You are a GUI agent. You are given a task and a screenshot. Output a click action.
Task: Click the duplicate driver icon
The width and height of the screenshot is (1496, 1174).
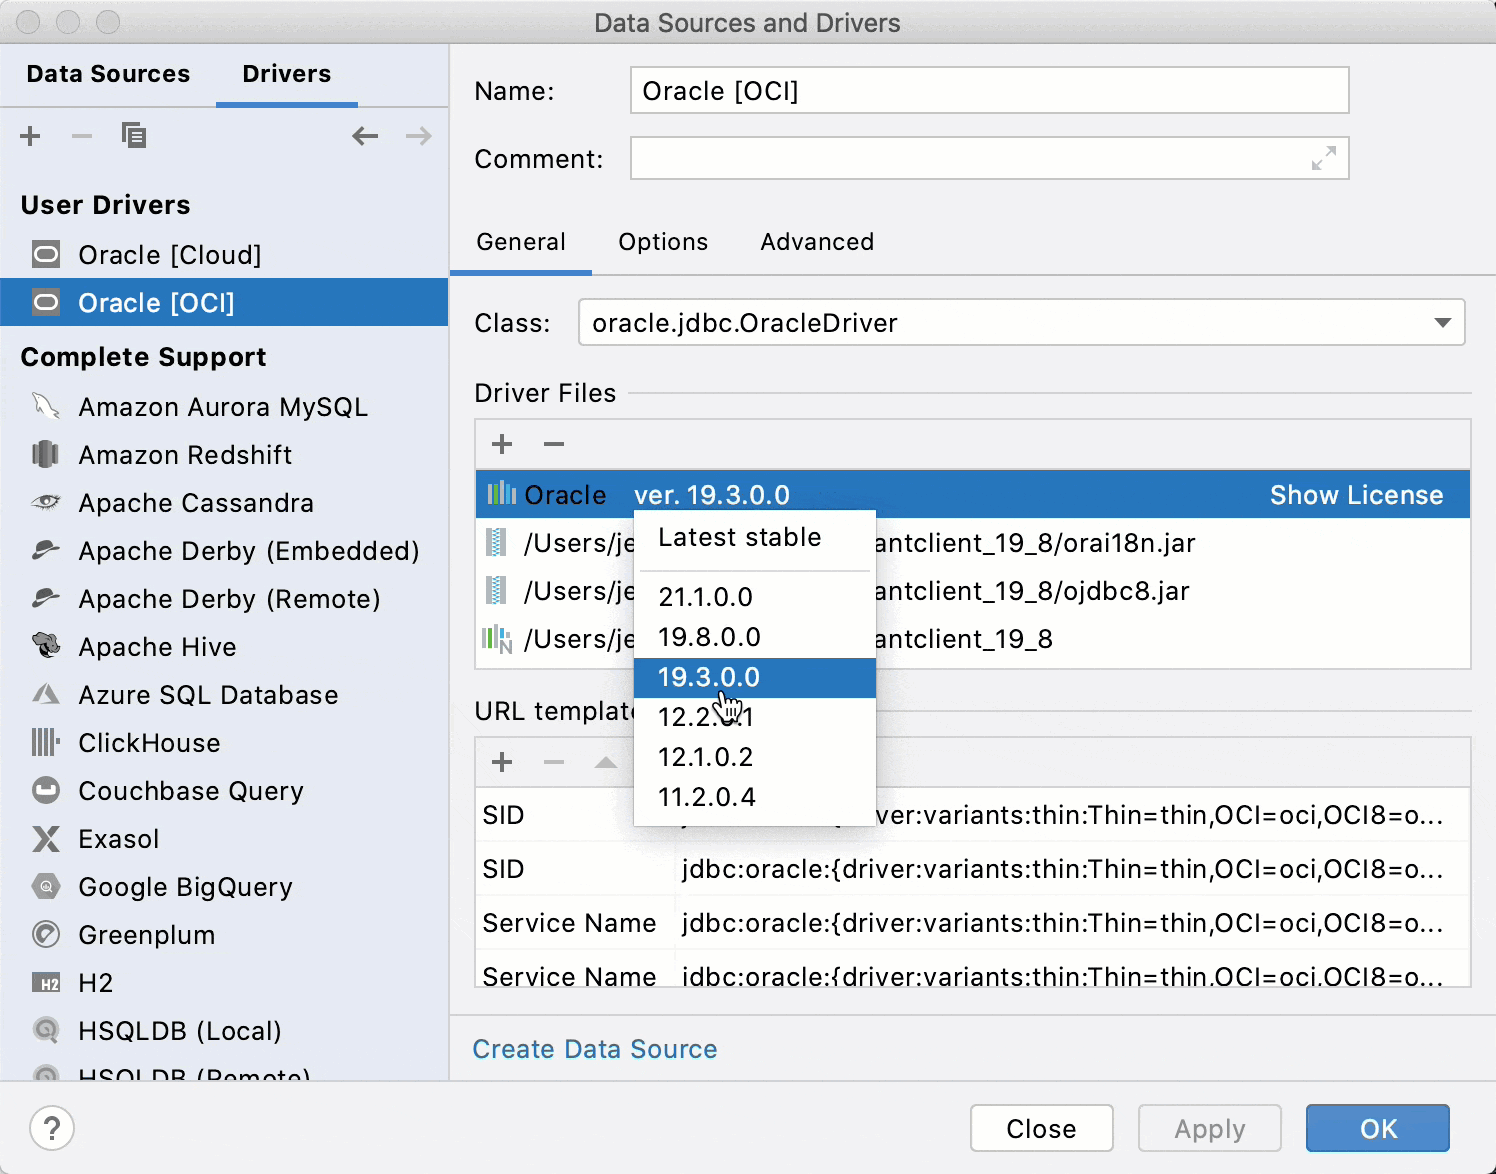133,135
